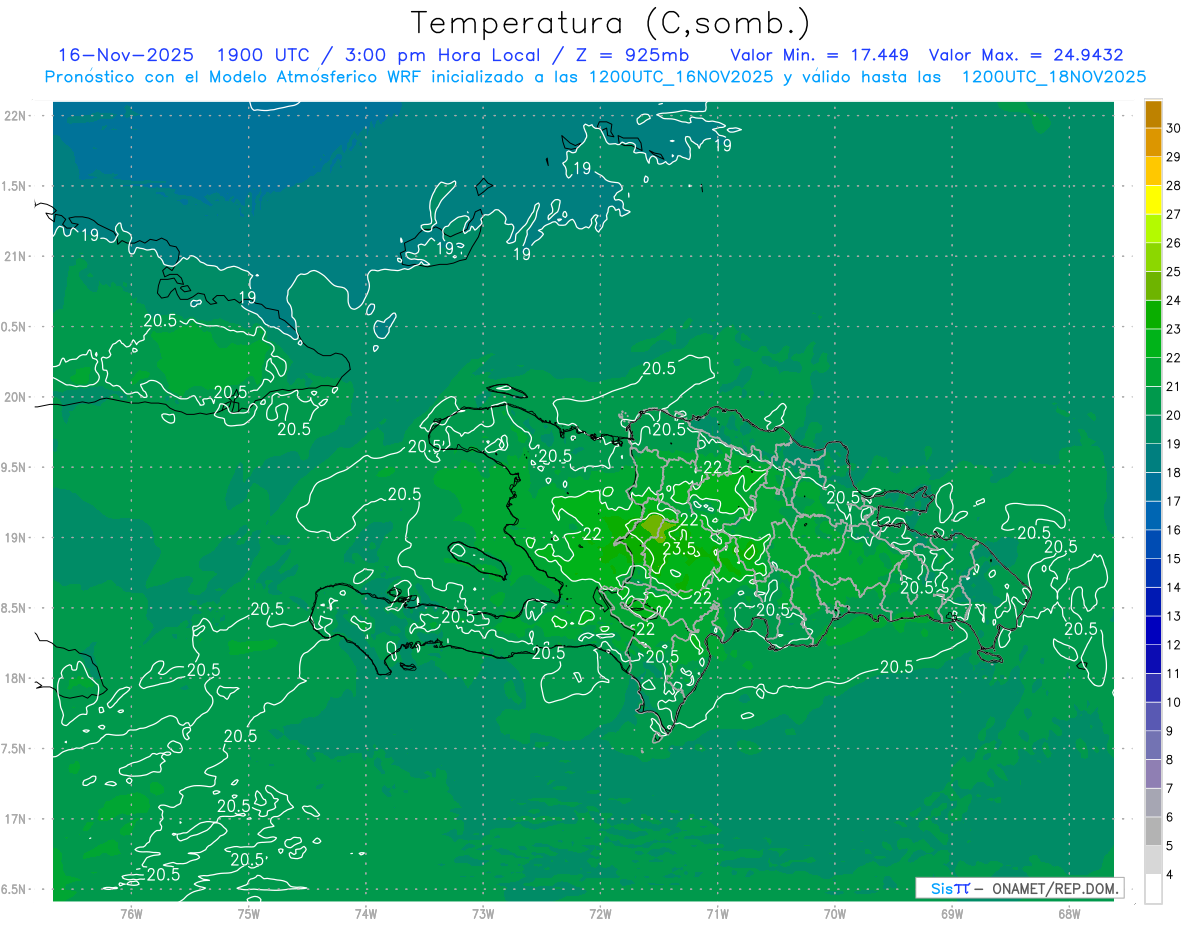The width and height of the screenshot is (1200, 927).
Task: Click the orange swatch between 29 and 30
Action: click(x=1153, y=142)
